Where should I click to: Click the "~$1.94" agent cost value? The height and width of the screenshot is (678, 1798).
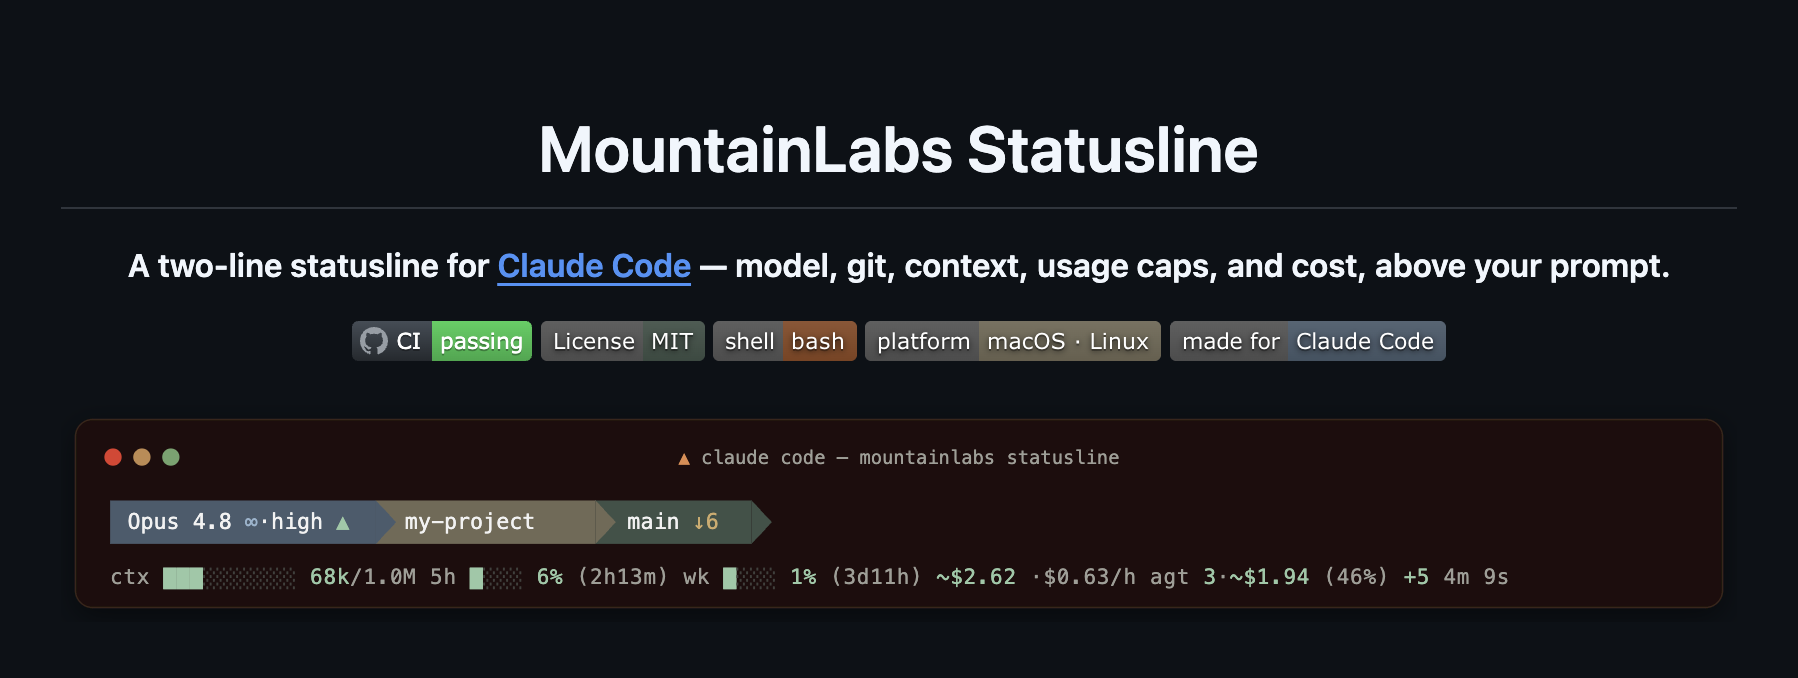click(x=1269, y=577)
